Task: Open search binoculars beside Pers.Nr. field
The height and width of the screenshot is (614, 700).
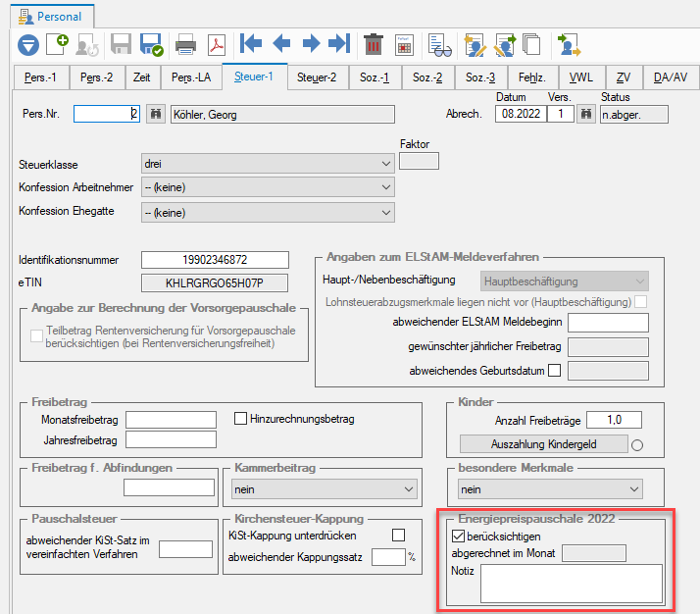Action: tap(156, 114)
